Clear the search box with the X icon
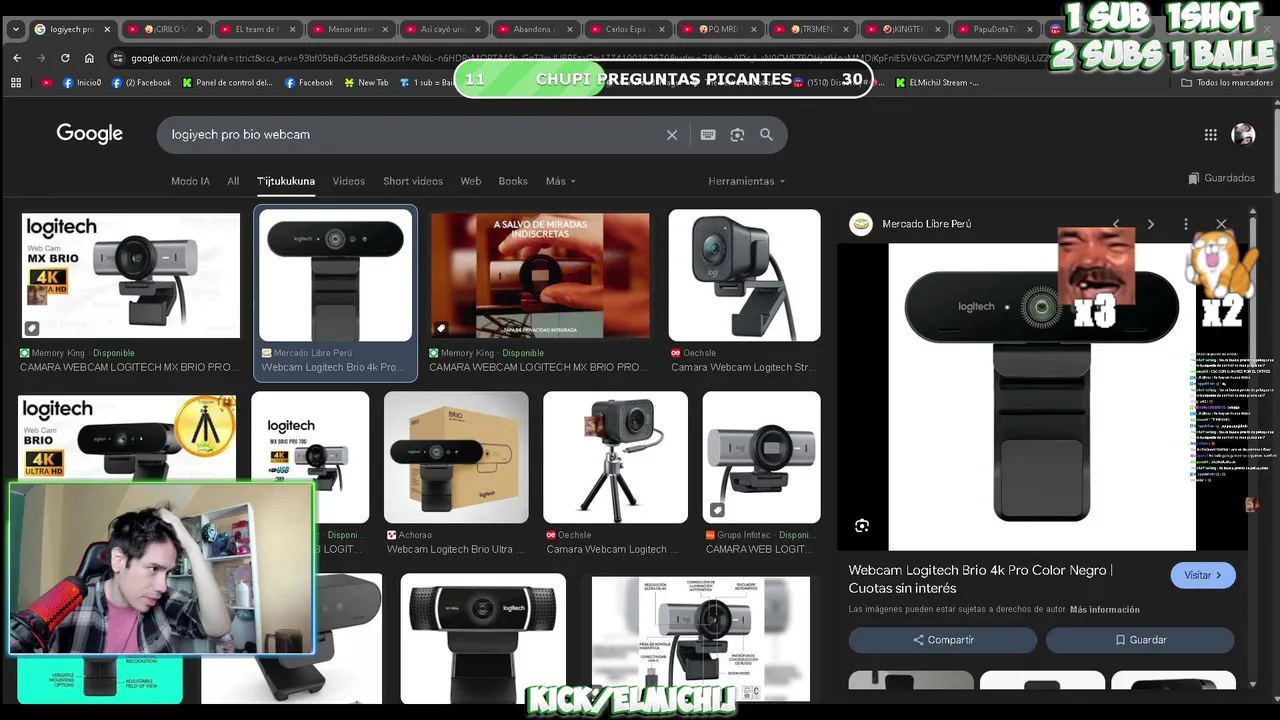Image resolution: width=1280 pixels, height=720 pixels. 672,135
